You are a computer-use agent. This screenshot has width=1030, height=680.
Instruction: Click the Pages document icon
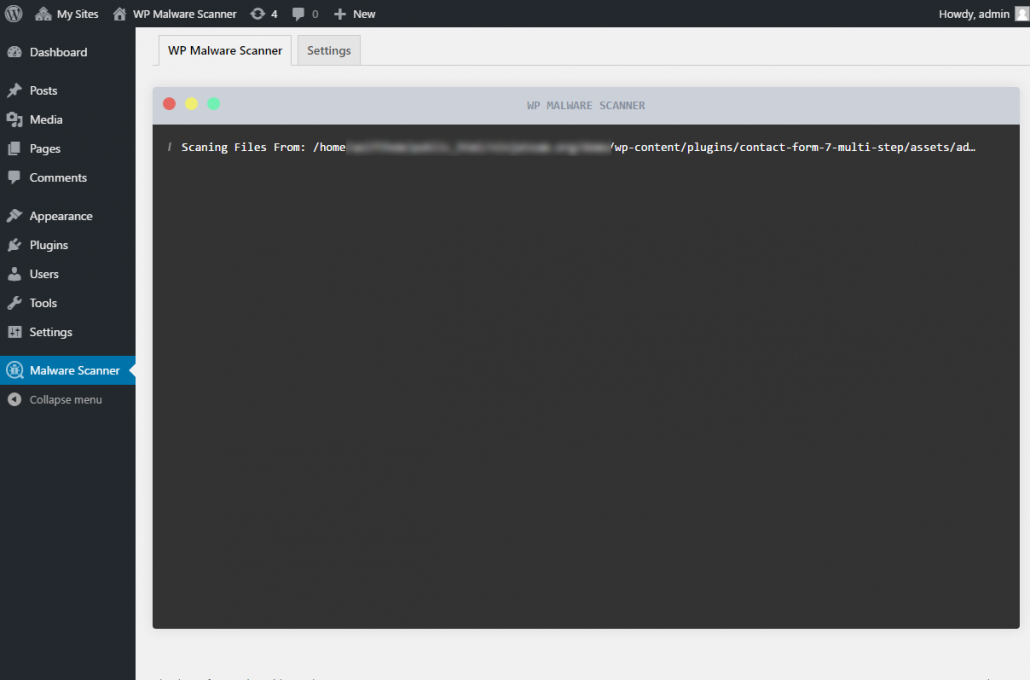pyautogui.click(x=14, y=148)
